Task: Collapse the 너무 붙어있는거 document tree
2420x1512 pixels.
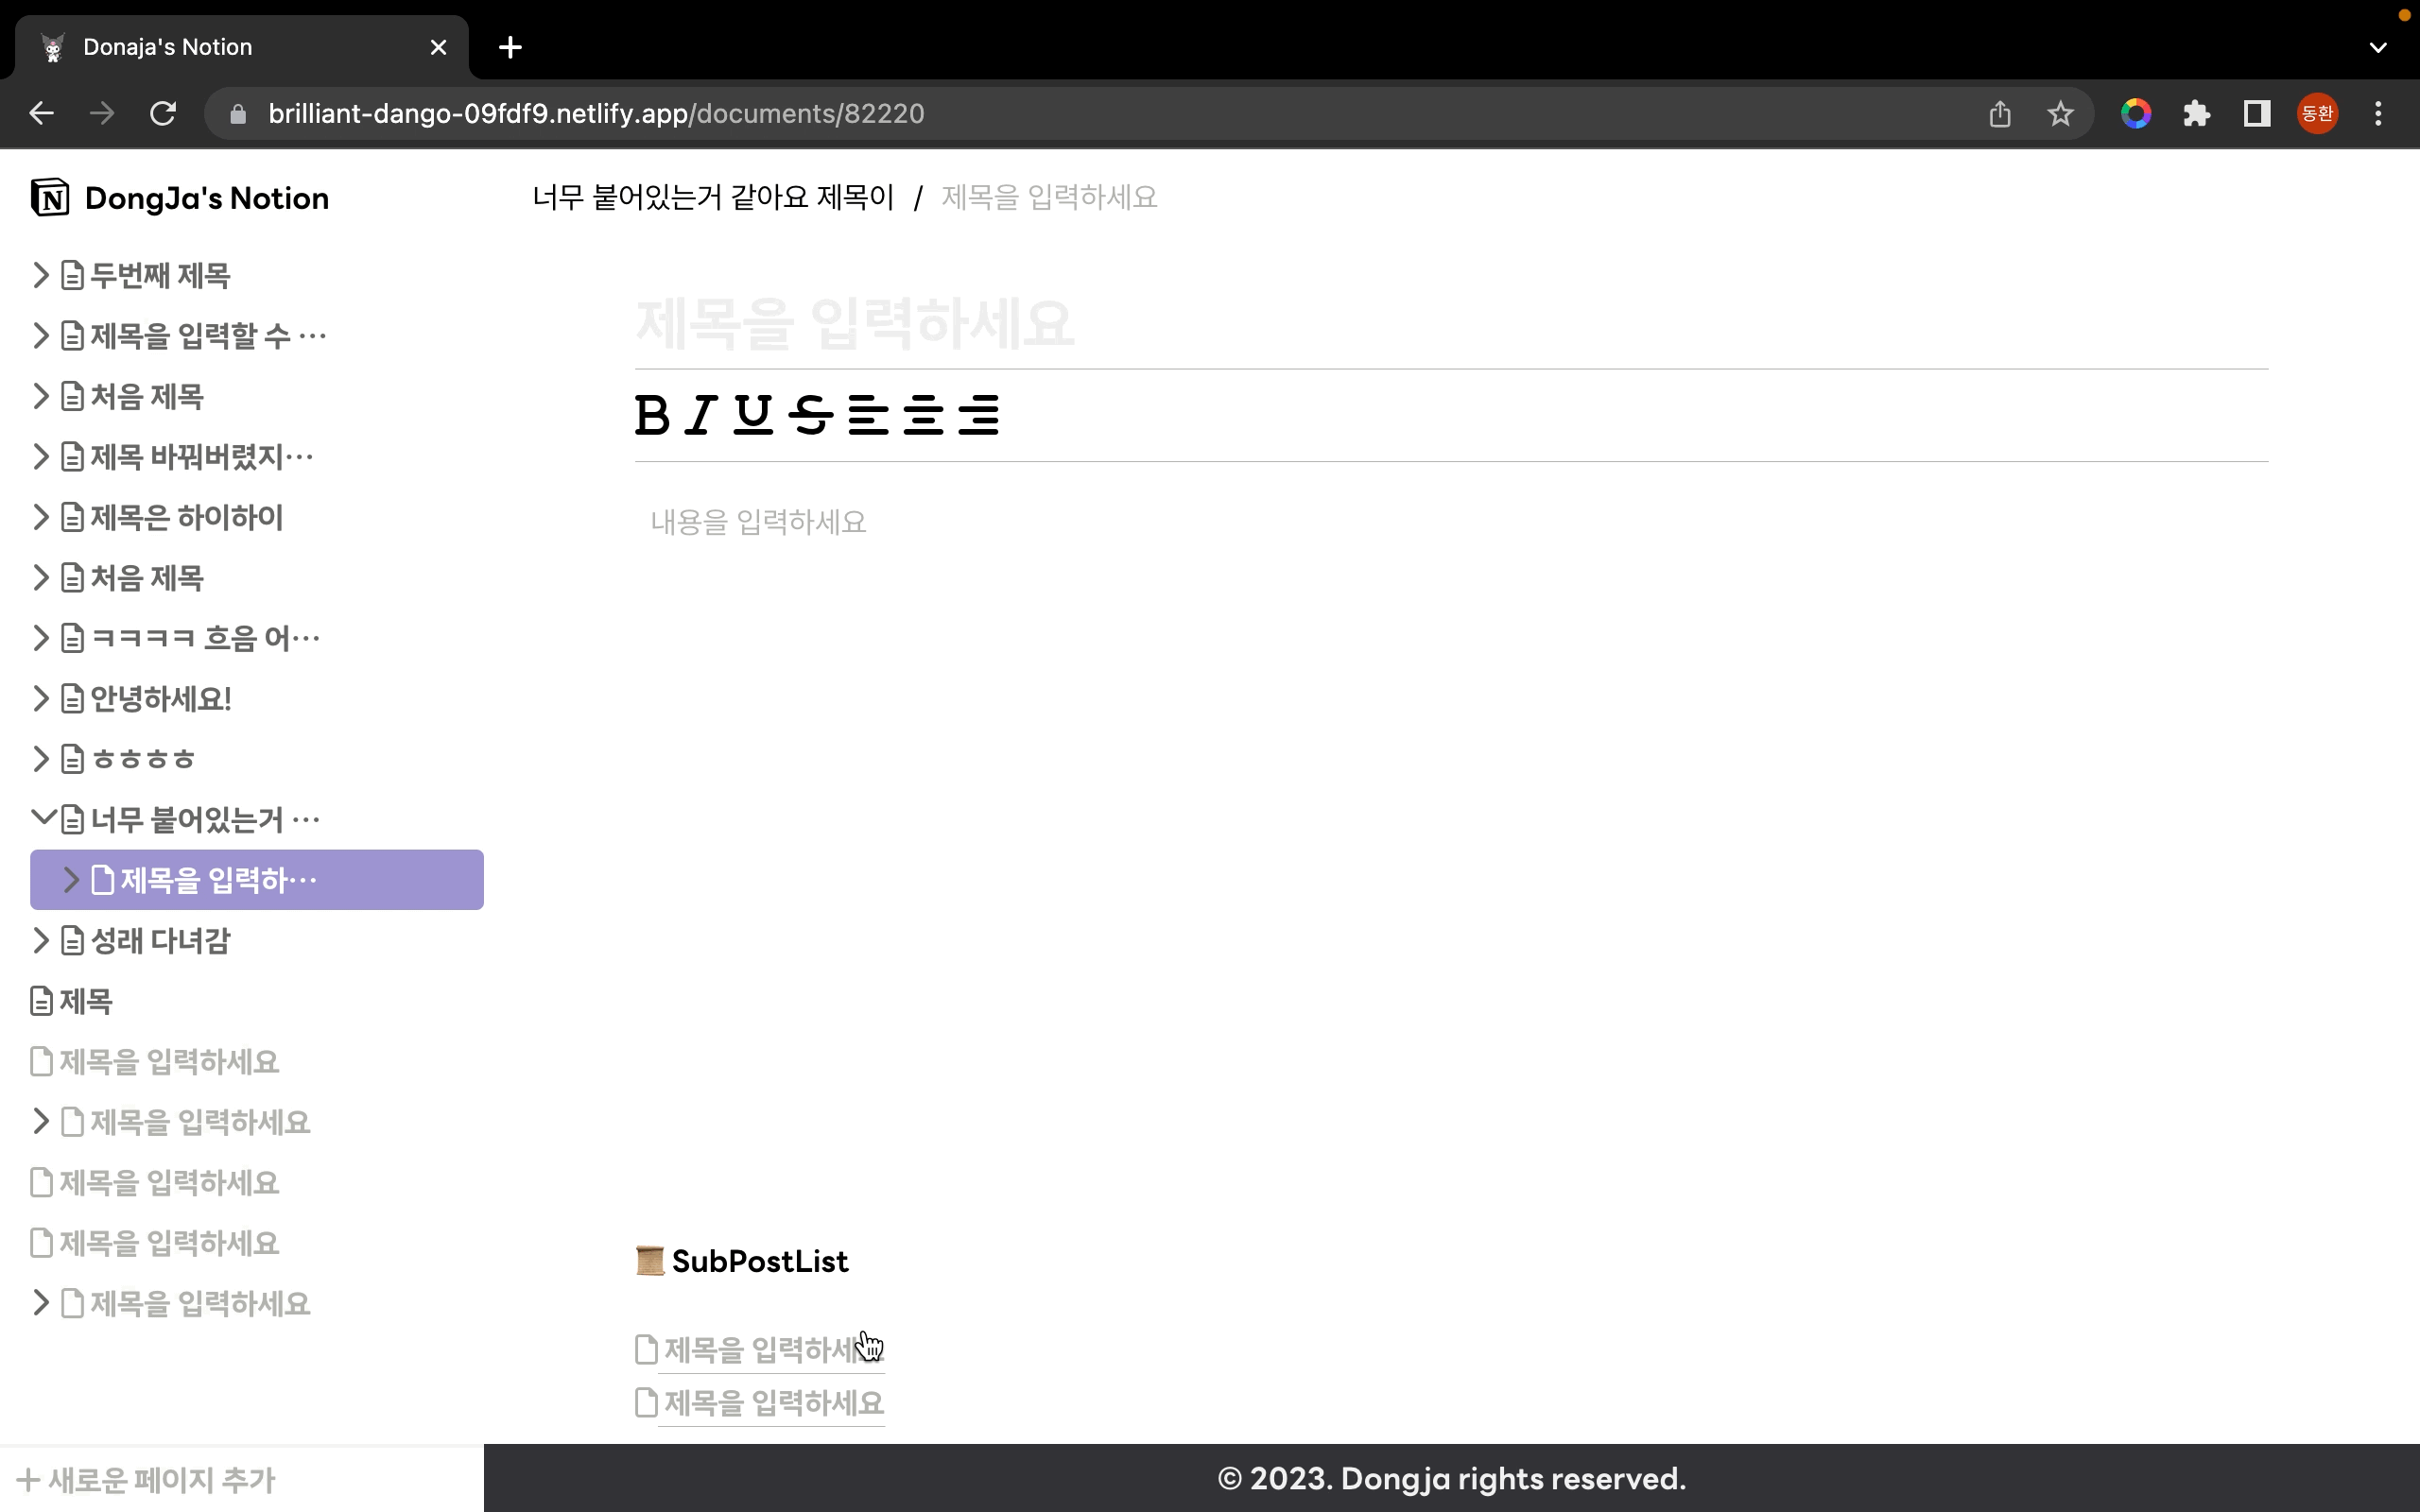Action: (x=42, y=818)
